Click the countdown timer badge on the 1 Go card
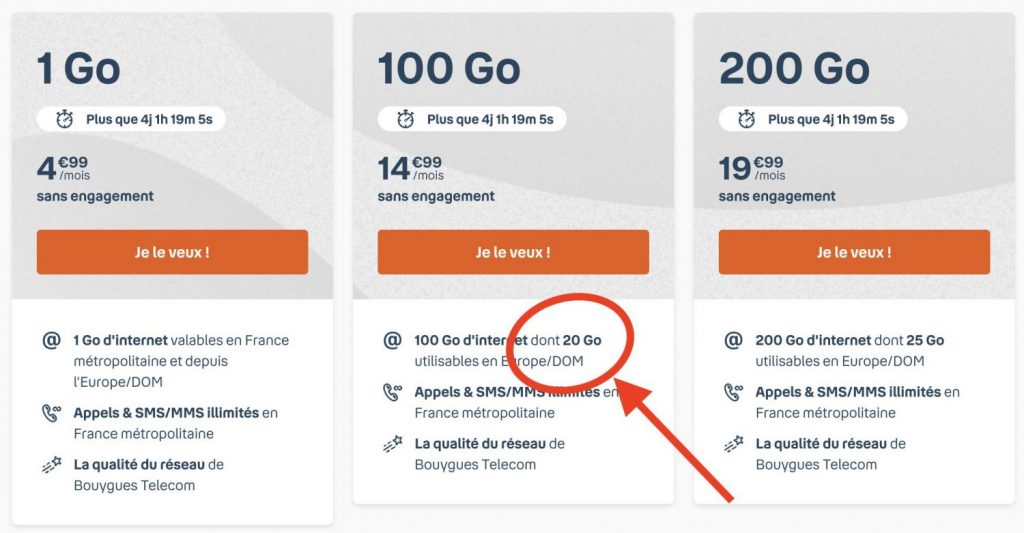 pos(131,119)
